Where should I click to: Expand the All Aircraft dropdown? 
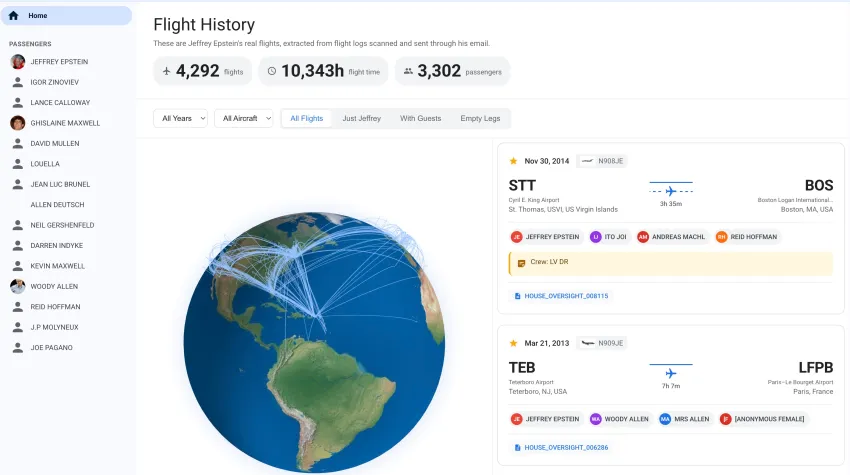coord(243,118)
